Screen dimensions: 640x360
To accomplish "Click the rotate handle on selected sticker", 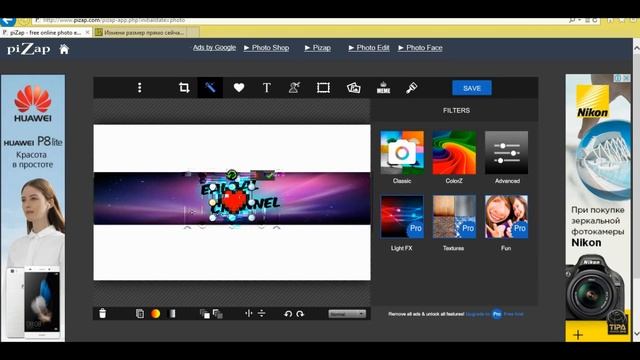I will point(231,175).
